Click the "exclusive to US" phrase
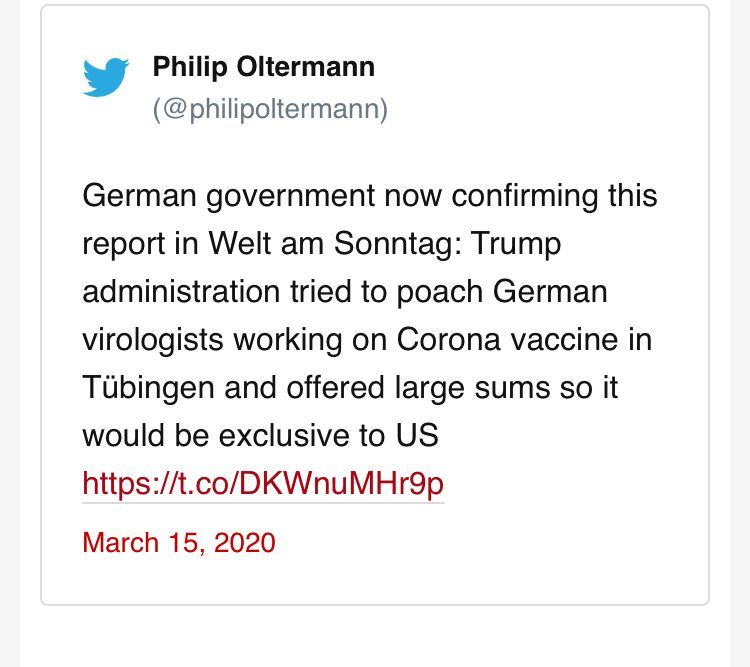The image size is (750, 667). pos(329,435)
